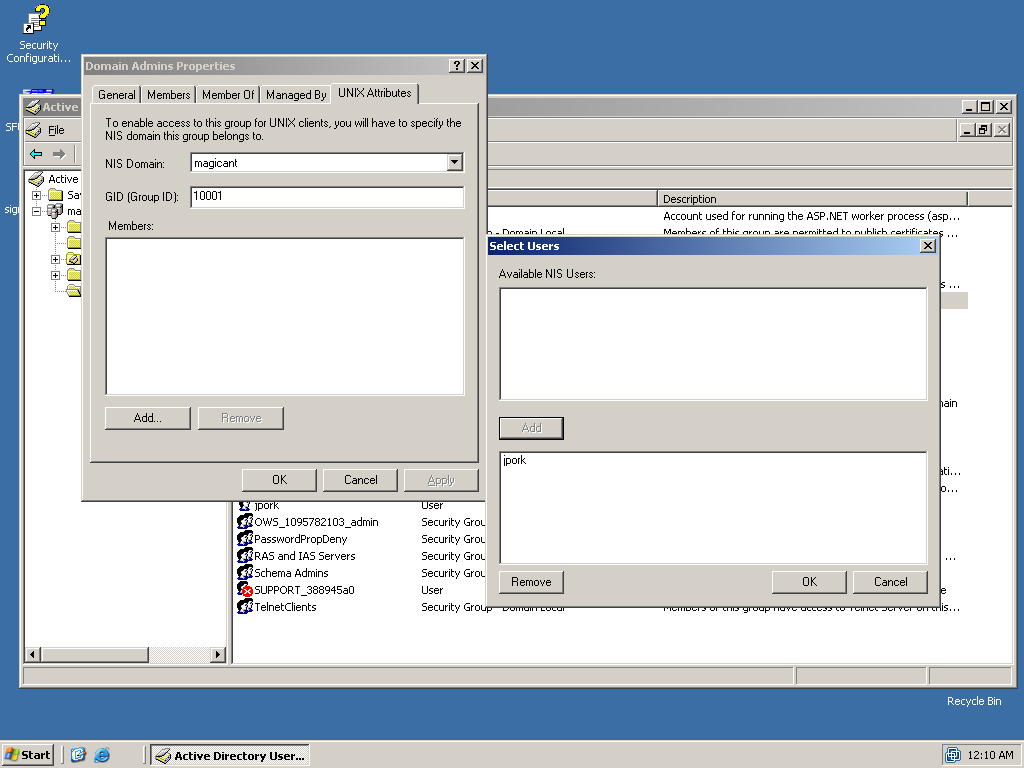Confirm Select Users dialog with OK
This screenshot has height=768, width=1024.
click(809, 582)
